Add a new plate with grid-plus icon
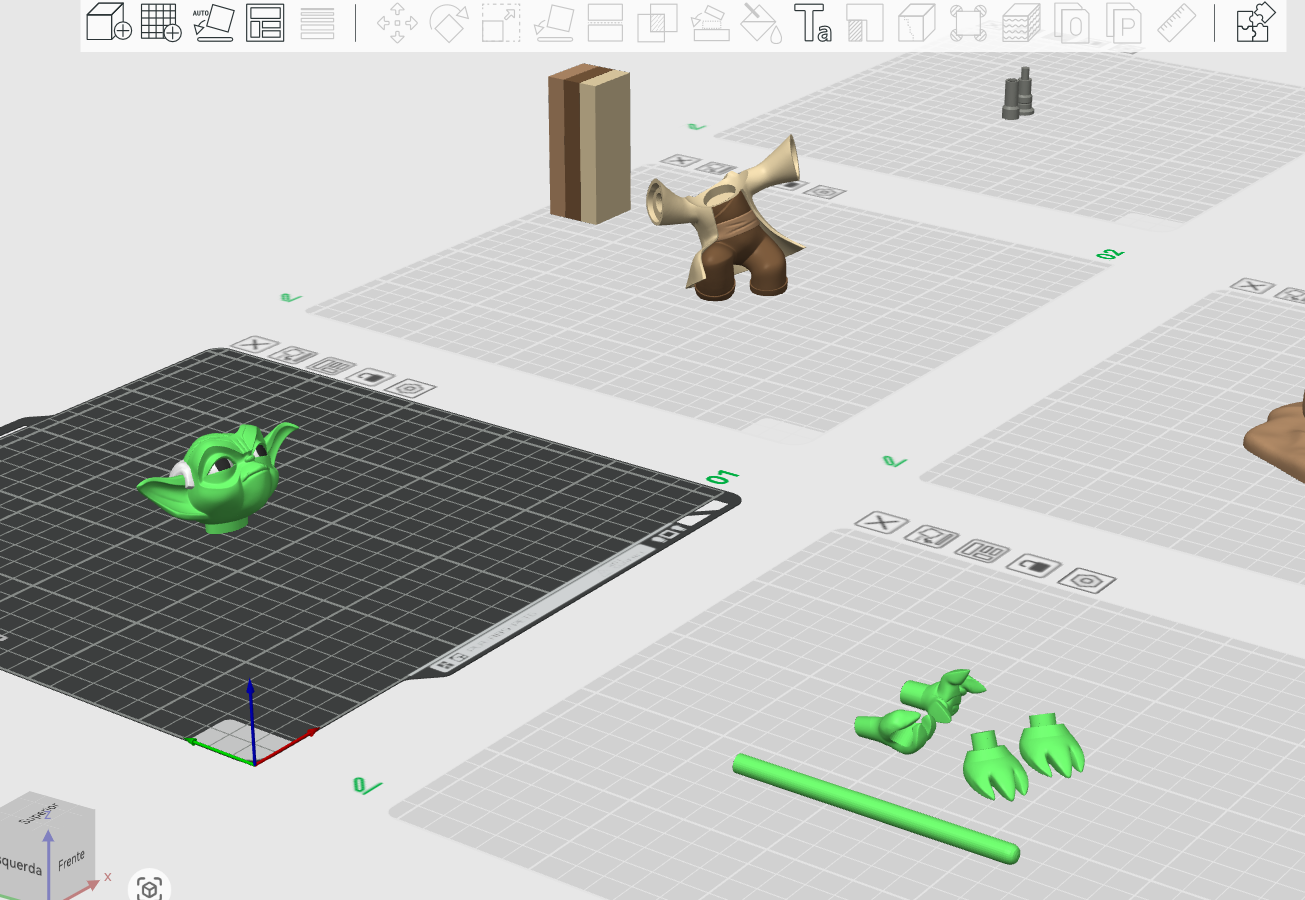The width and height of the screenshot is (1305, 900). [x=161, y=23]
